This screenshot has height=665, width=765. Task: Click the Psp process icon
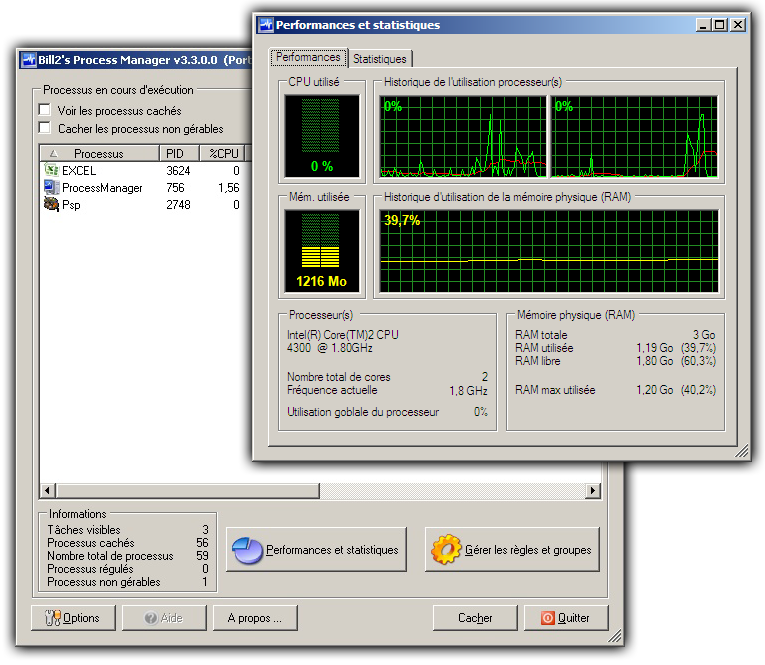pyautogui.click(x=51, y=204)
